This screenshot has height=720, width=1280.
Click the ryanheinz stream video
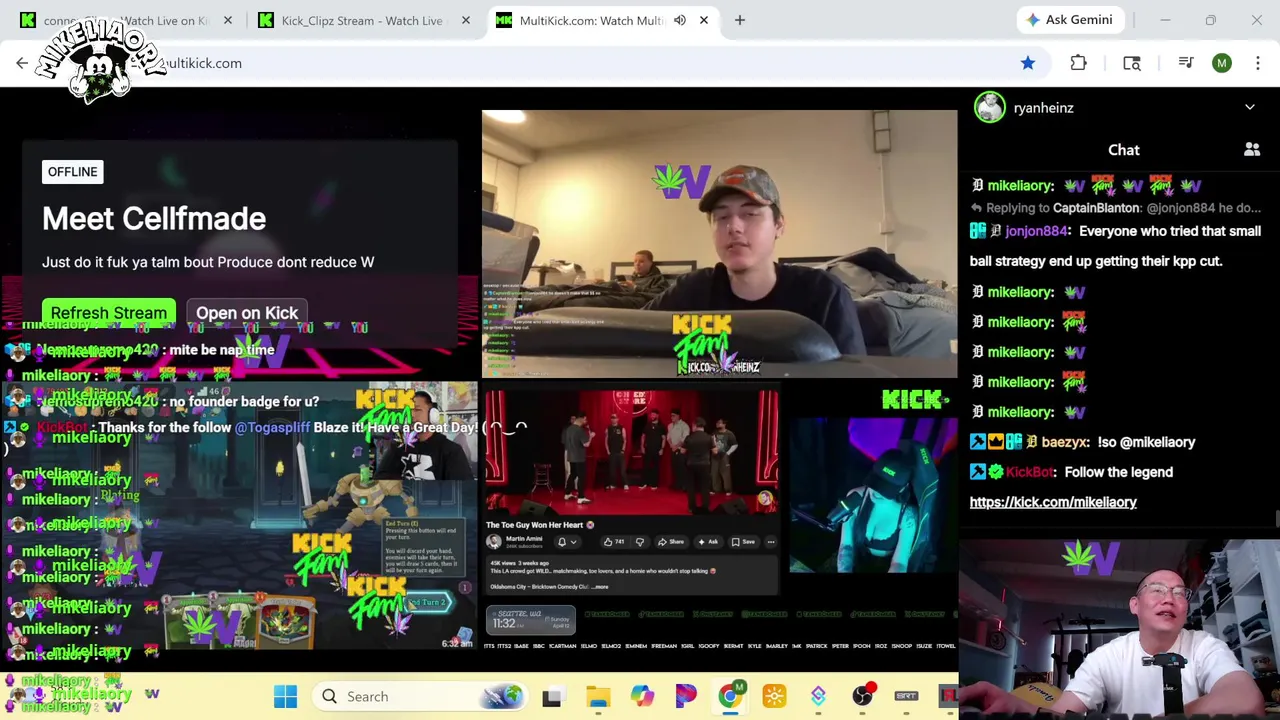click(x=719, y=244)
